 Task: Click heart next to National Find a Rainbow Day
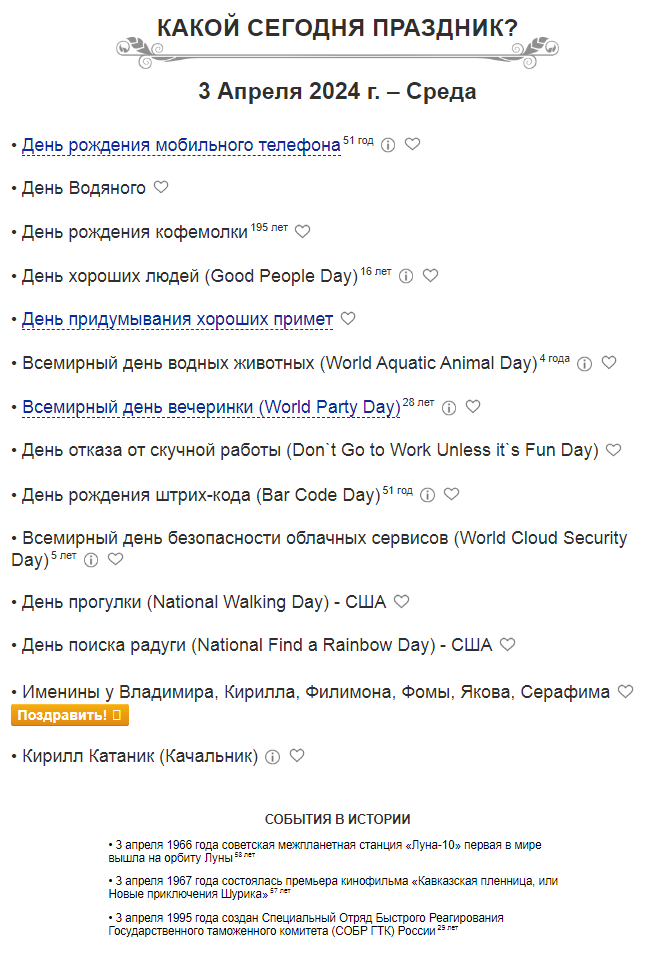508,645
